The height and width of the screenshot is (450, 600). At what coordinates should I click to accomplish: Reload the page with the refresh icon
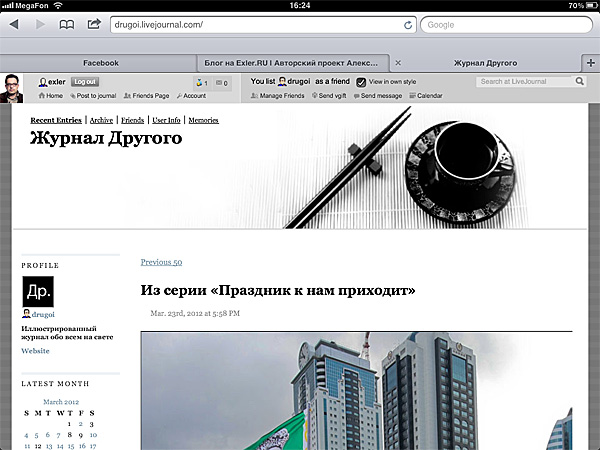(408, 24)
